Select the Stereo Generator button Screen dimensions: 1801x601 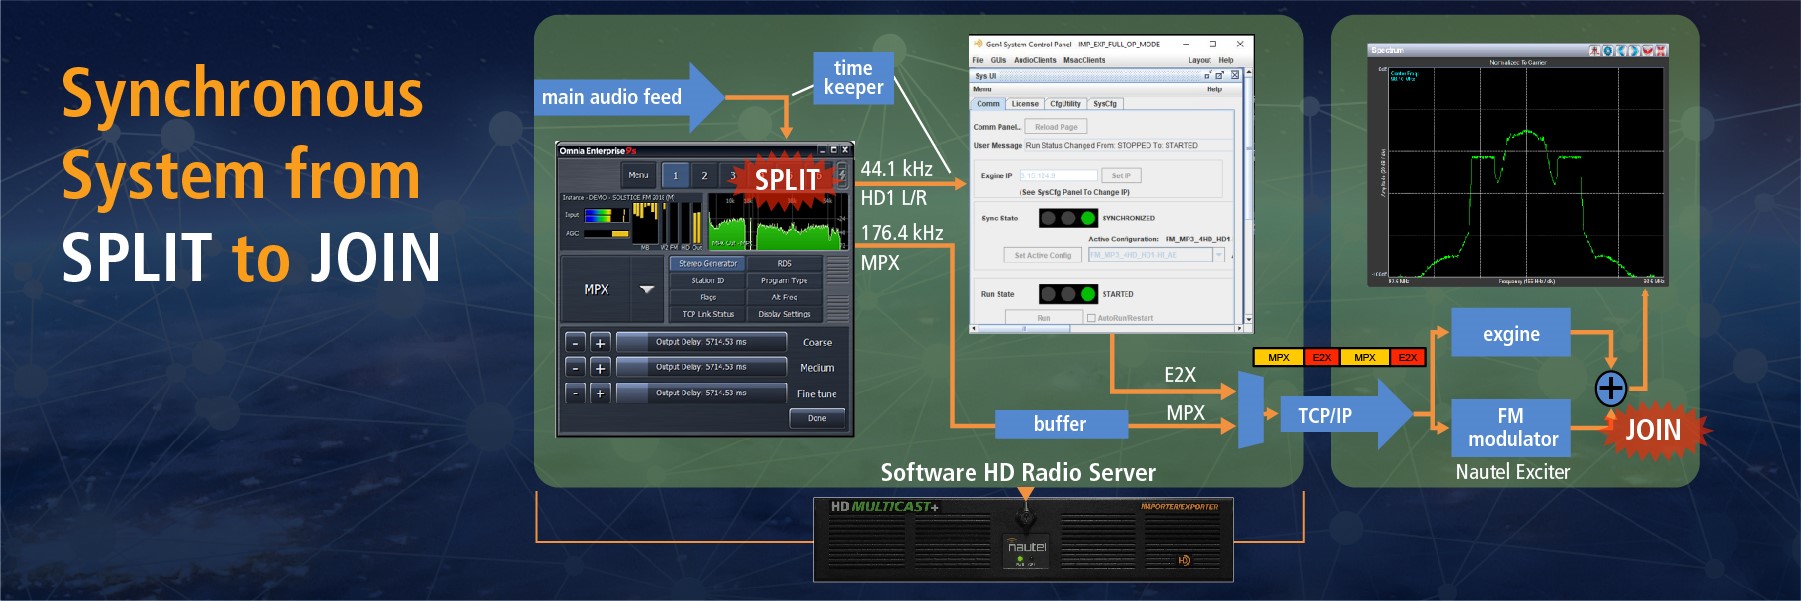708,263
